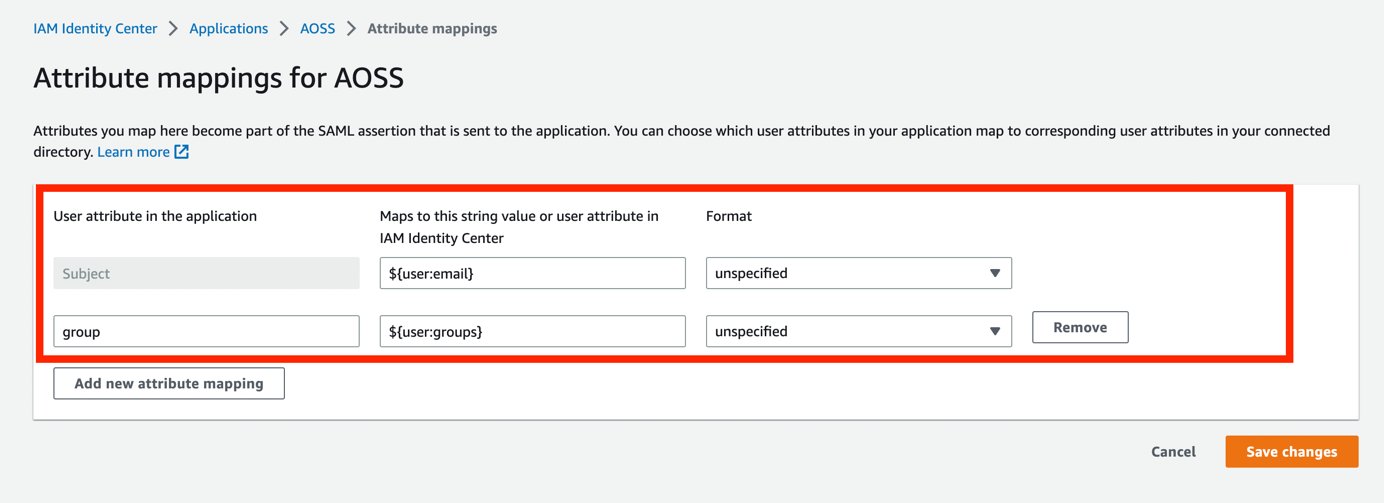The width and height of the screenshot is (1384, 503).
Task: Open Format dropdown for Subject row
Action: (x=858, y=273)
